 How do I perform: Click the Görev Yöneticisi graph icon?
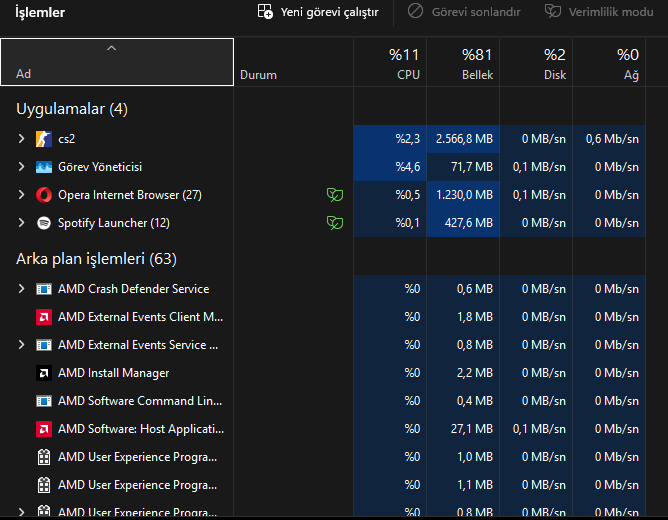[44, 167]
